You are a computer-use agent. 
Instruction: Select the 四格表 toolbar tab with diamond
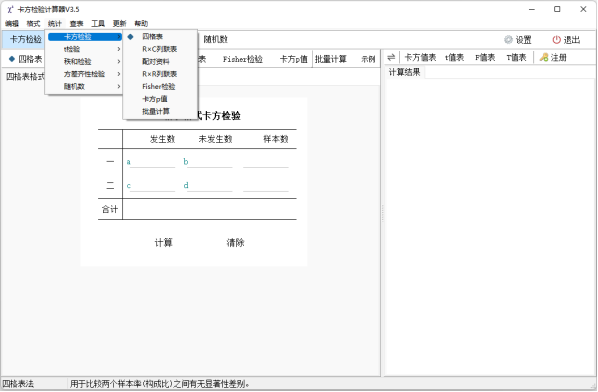pyautogui.click(x=25, y=59)
